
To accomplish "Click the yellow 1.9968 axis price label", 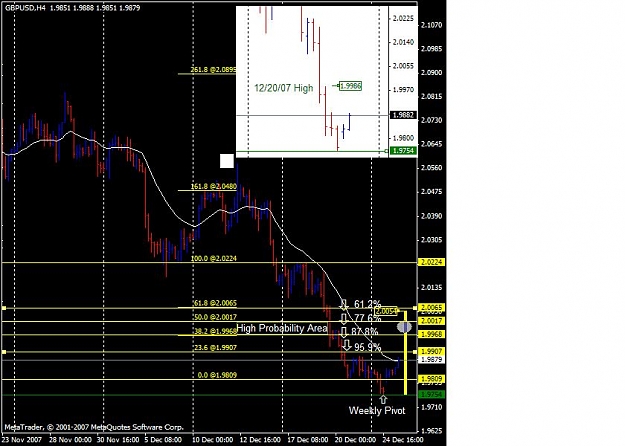I will 431,334.
